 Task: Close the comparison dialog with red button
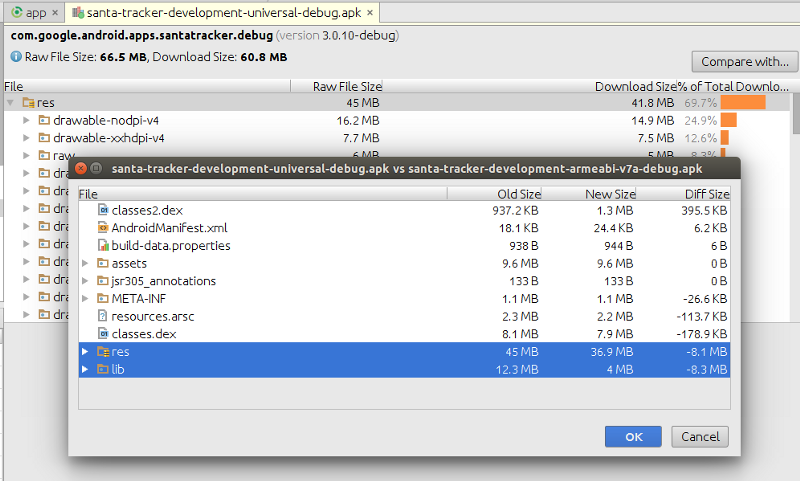[81, 168]
